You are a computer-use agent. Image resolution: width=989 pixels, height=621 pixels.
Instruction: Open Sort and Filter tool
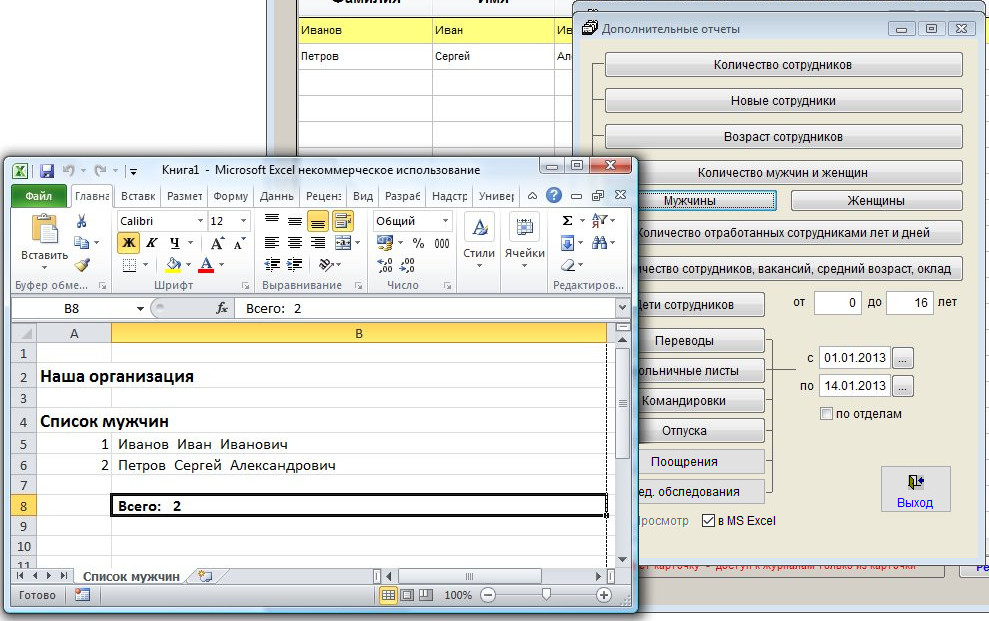(x=599, y=221)
